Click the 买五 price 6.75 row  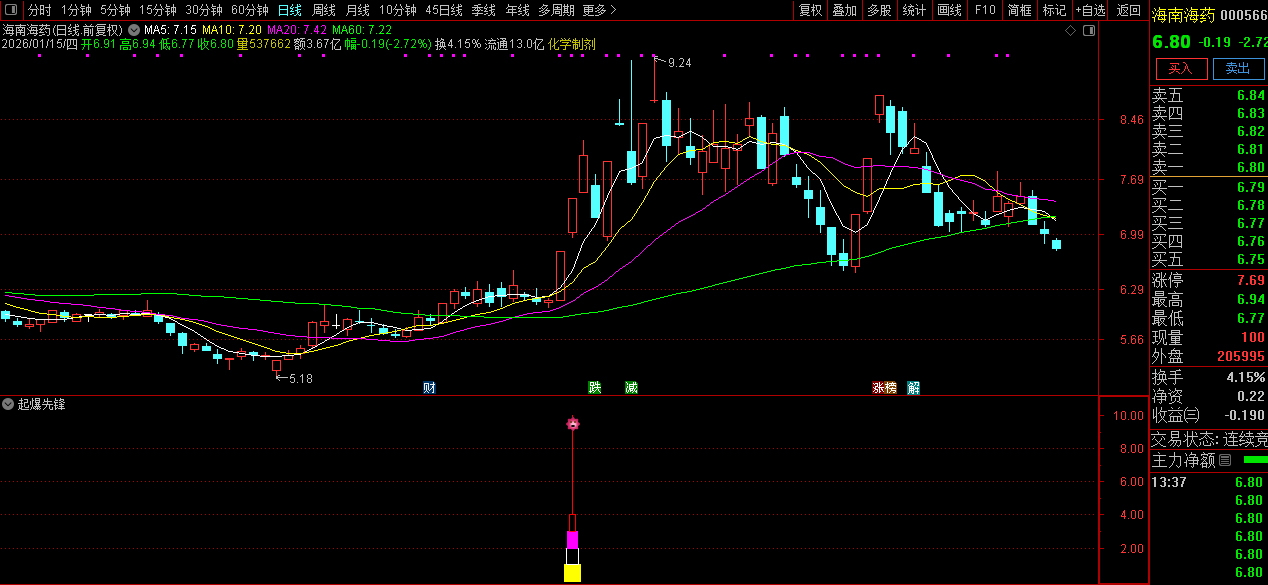[1209, 259]
